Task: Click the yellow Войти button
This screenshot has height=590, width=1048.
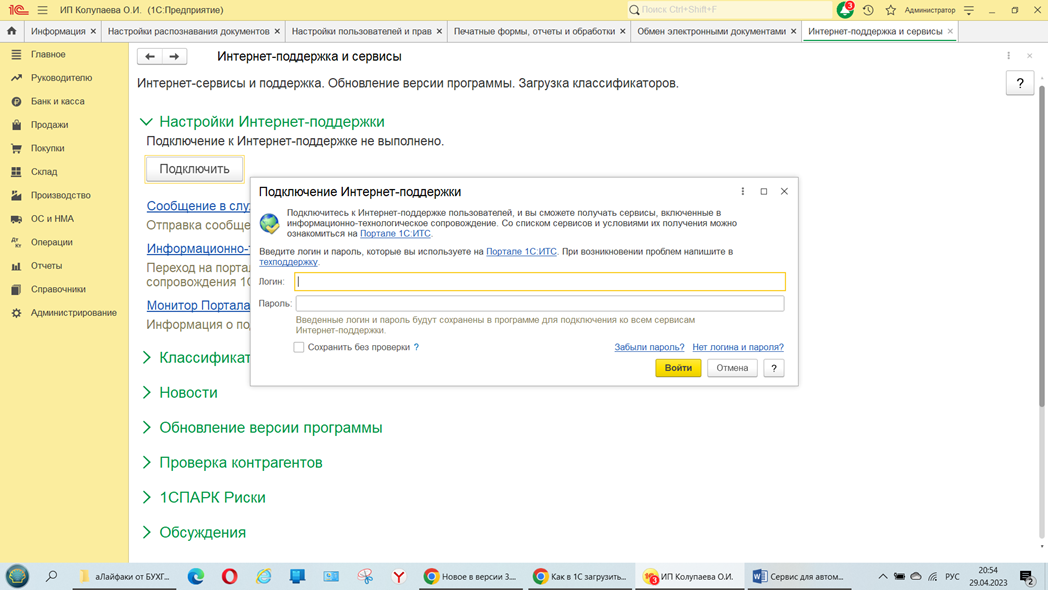Action: [x=678, y=367]
